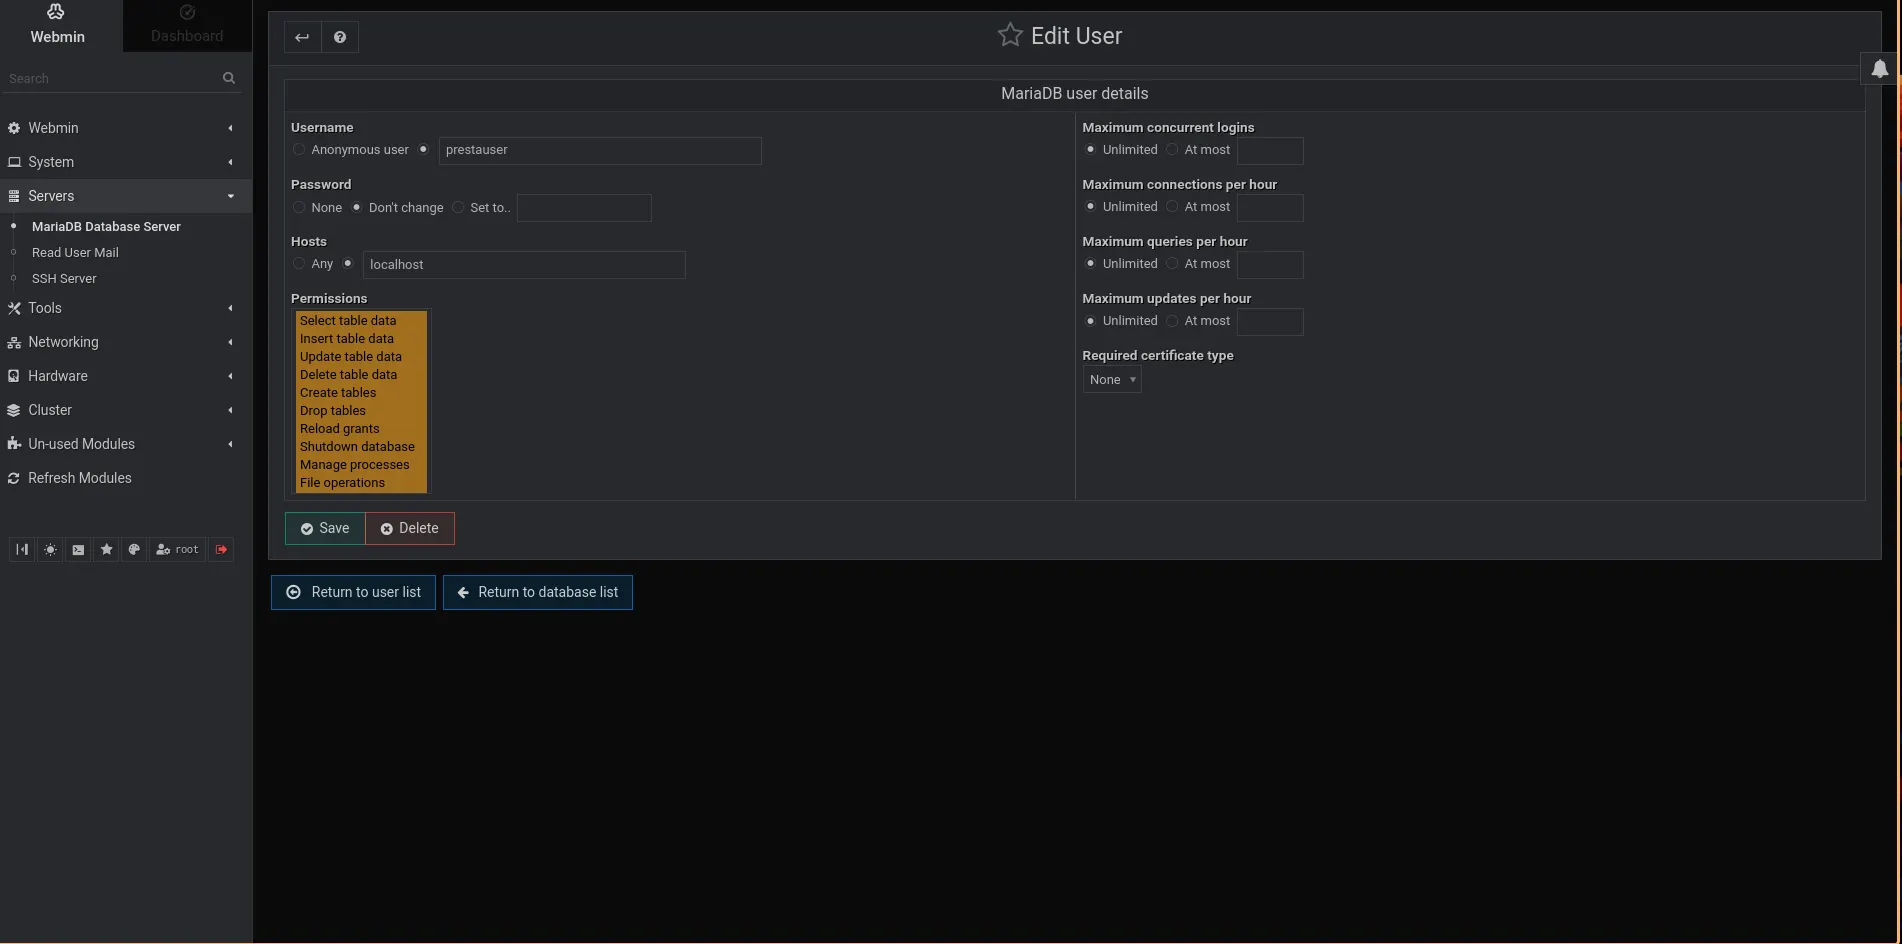Screen dimensions: 1902x944
Task: Open the notifications bell
Action: [1880, 69]
